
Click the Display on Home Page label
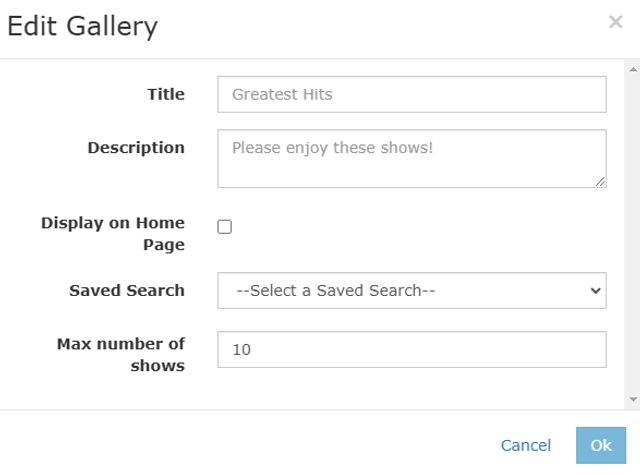113,234
